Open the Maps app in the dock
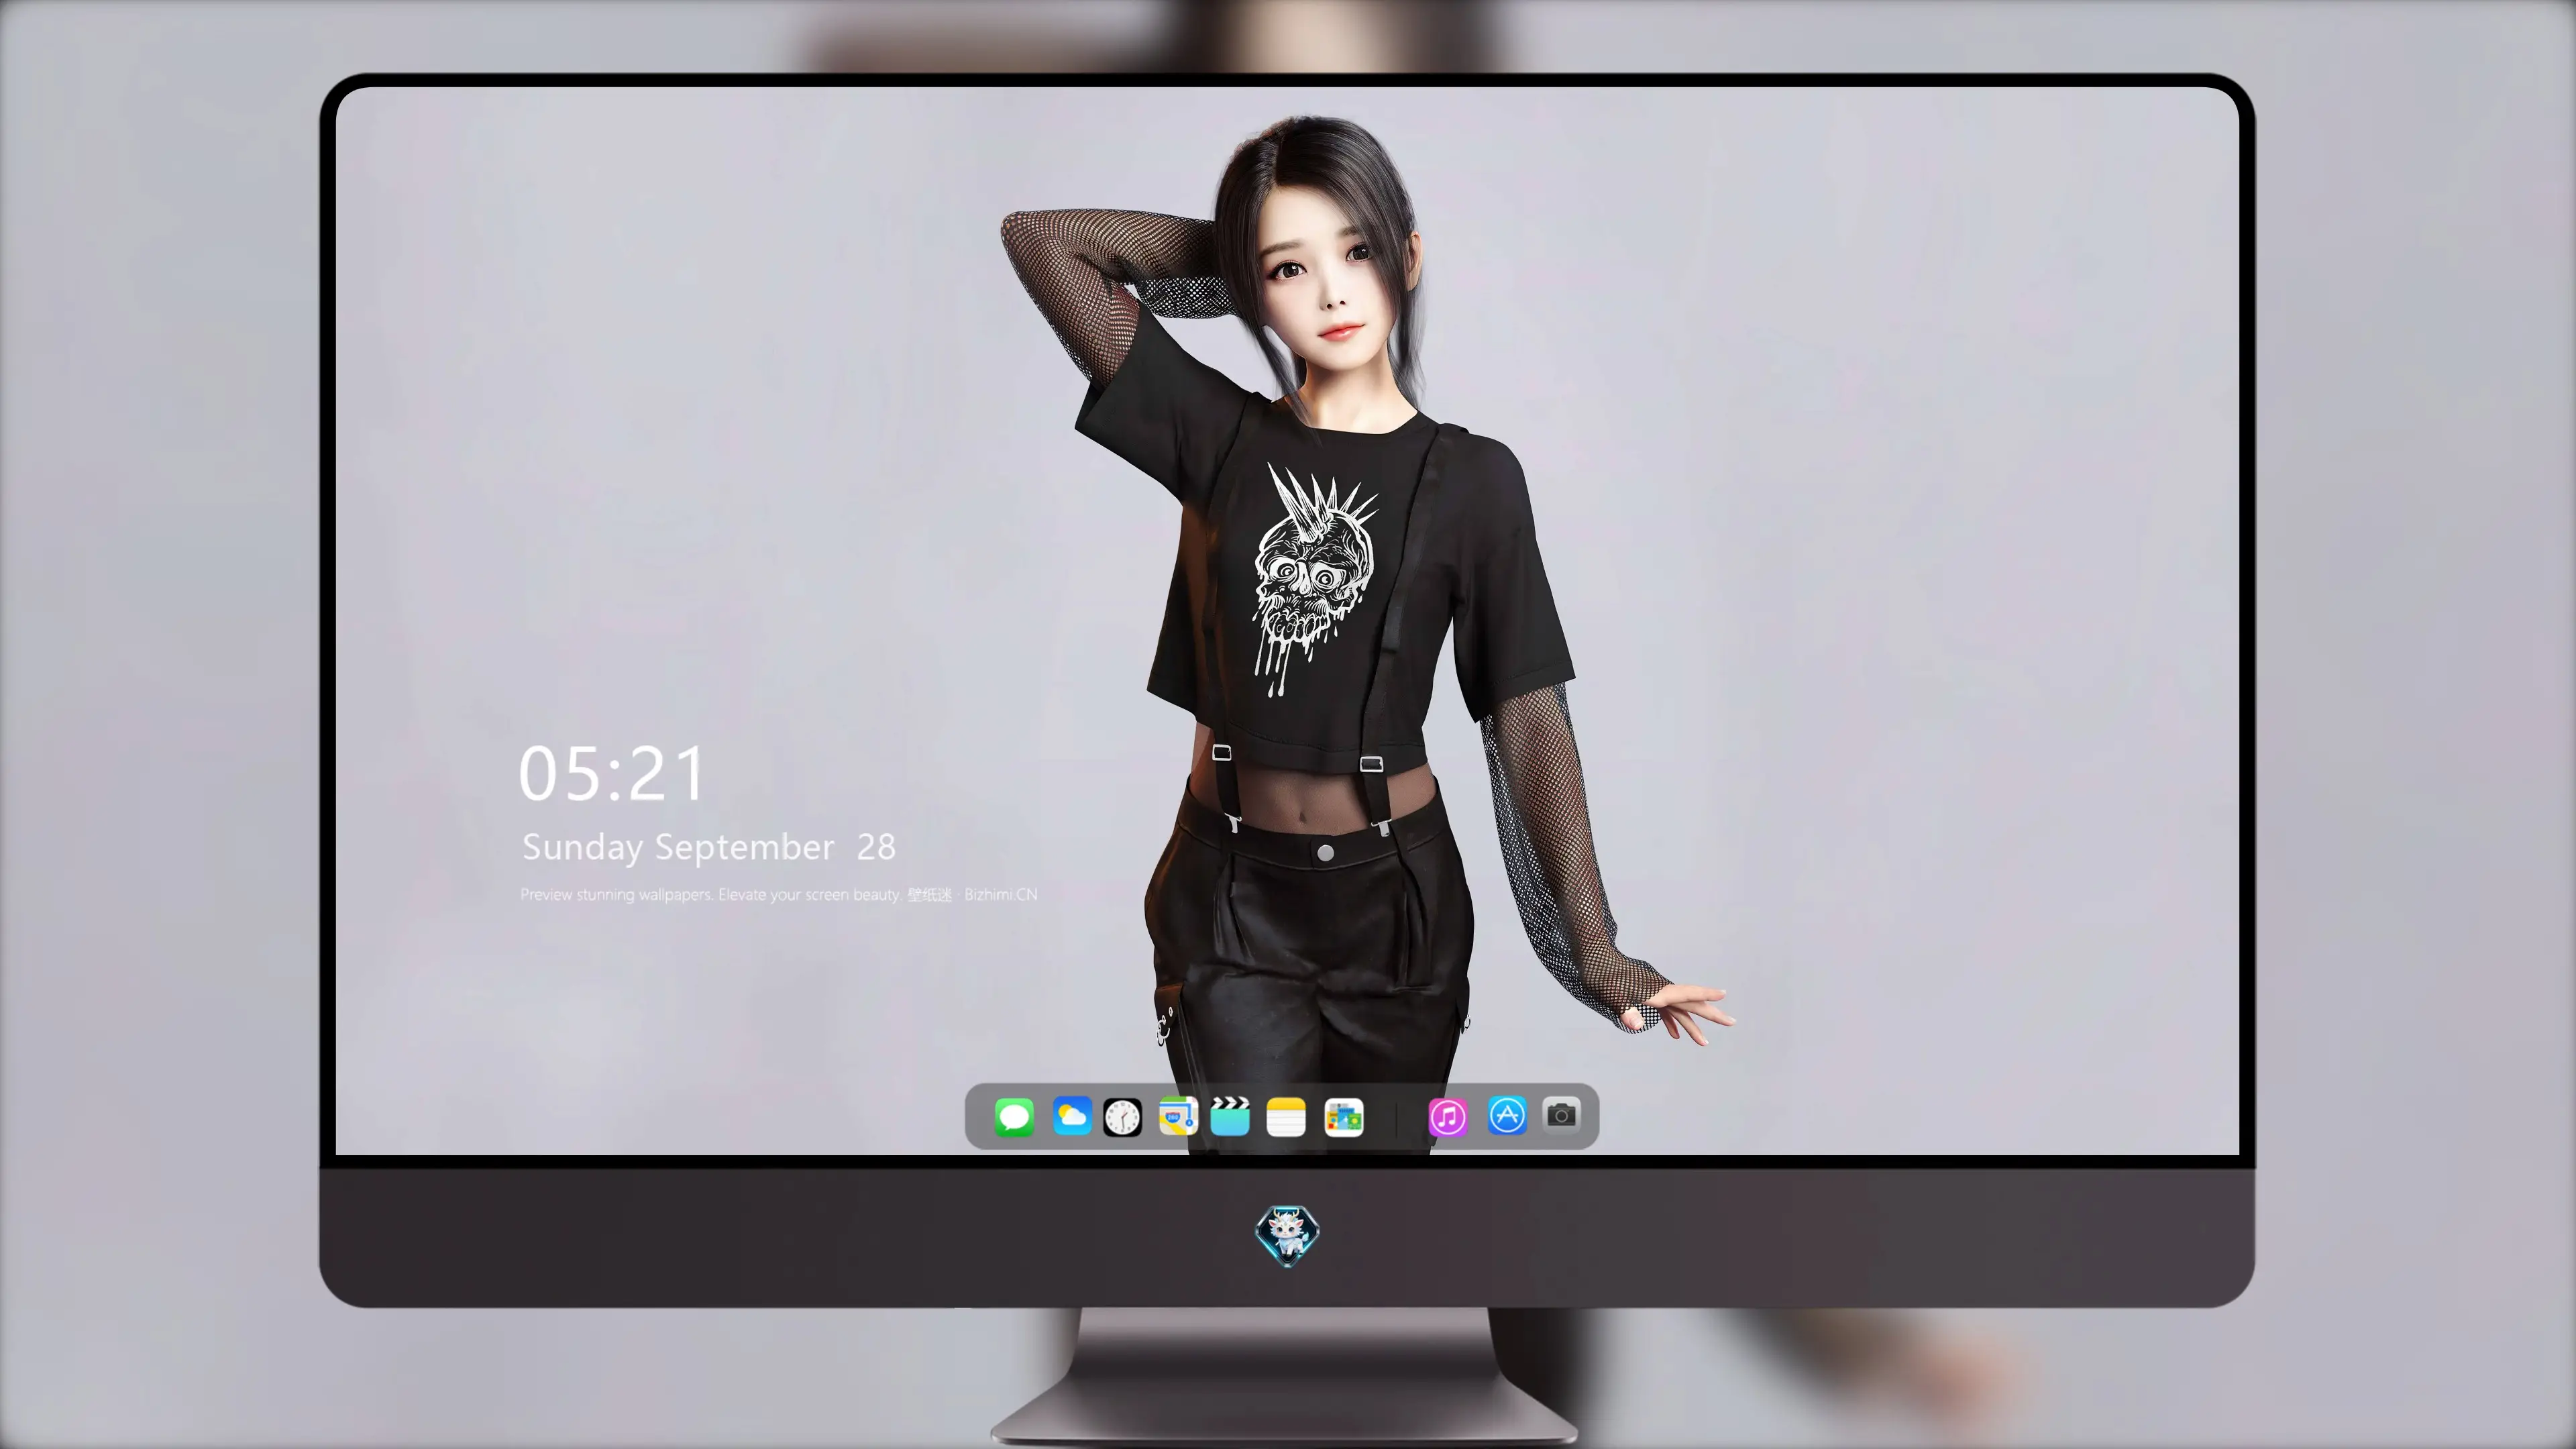This screenshot has width=2576, height=1449. [1178, 1116]
